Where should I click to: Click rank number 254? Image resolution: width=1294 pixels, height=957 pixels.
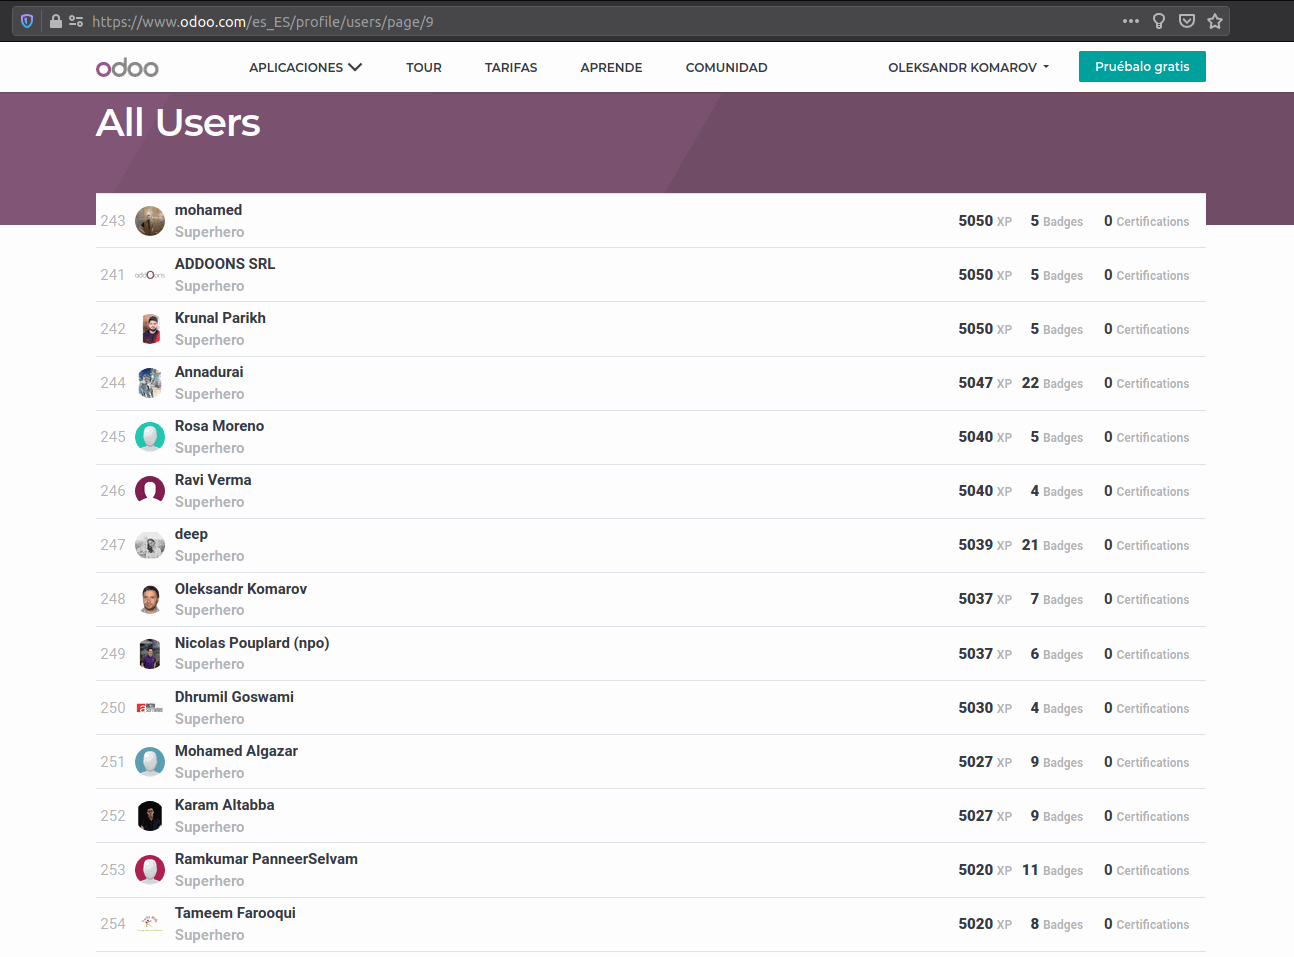(x=113, y=924)
